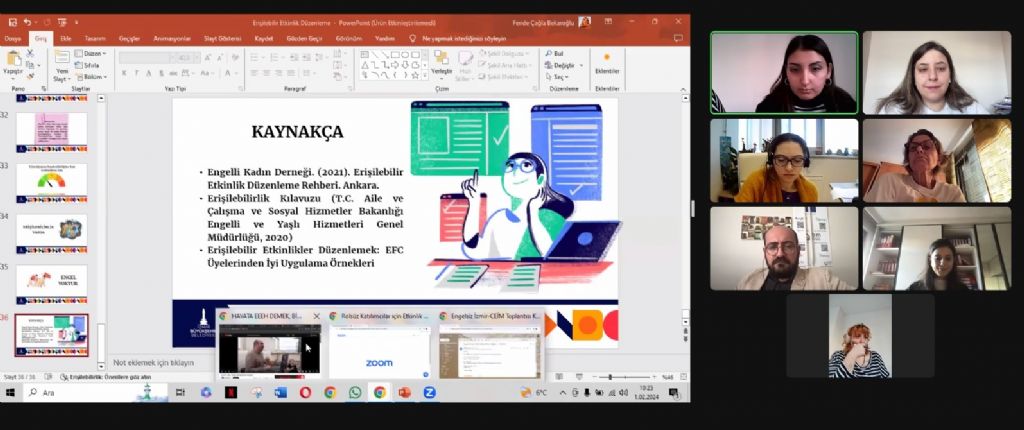Click the Sıfırla (Reset) button
The image size is (1024, 430).
coord(91,65)
